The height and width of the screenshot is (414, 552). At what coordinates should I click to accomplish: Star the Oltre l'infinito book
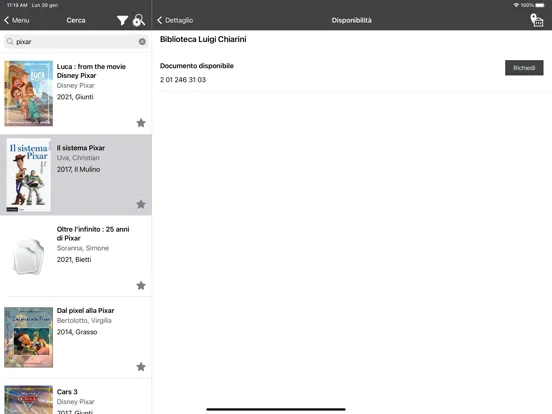[141, 286]
